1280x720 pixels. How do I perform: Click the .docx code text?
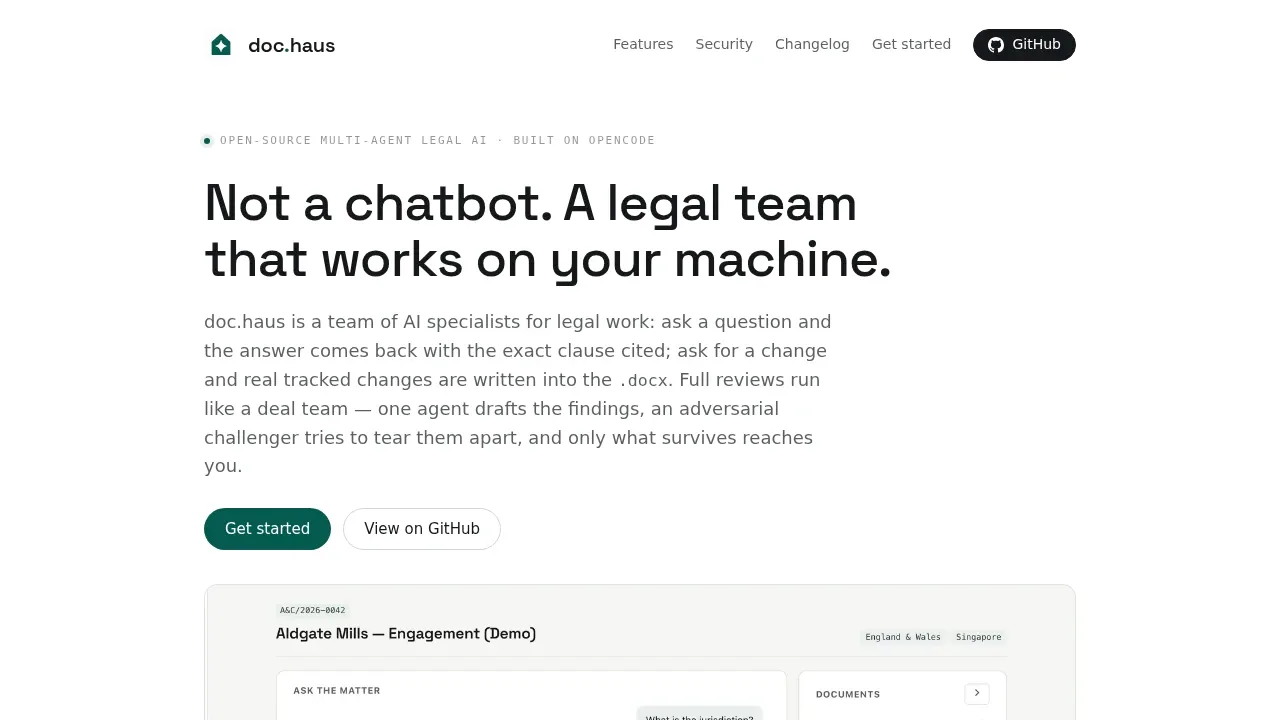coord(645,380)
